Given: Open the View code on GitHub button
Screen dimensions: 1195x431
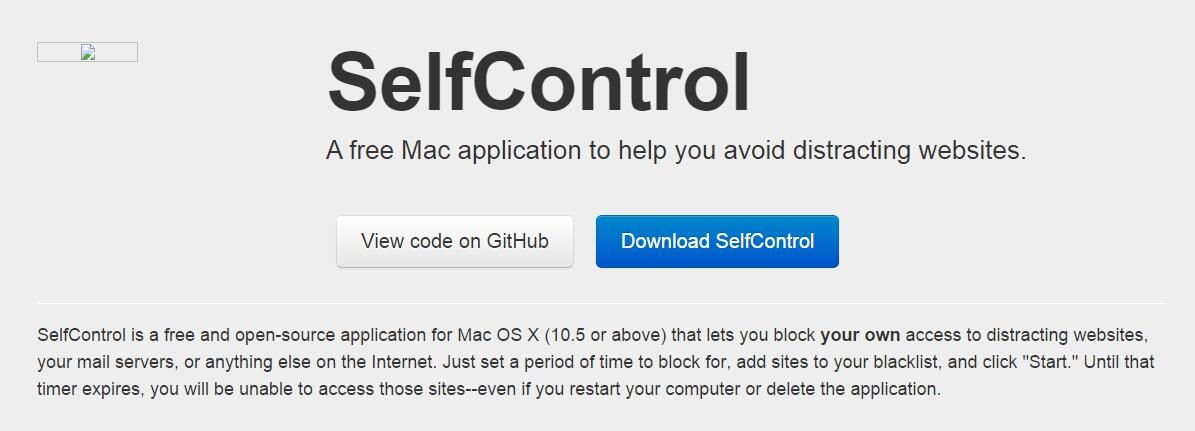Looking at the screenshot, I should [x=455, y=241].
